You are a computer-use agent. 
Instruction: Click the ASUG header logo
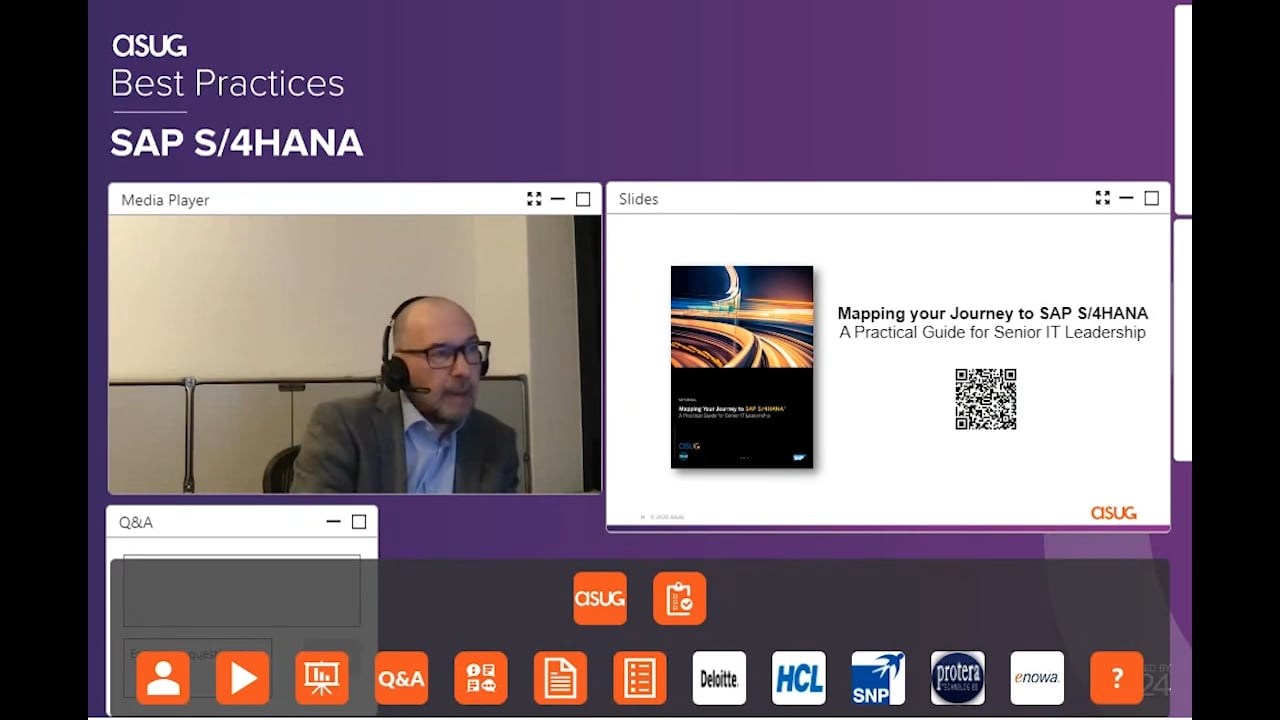click(149, 45)
